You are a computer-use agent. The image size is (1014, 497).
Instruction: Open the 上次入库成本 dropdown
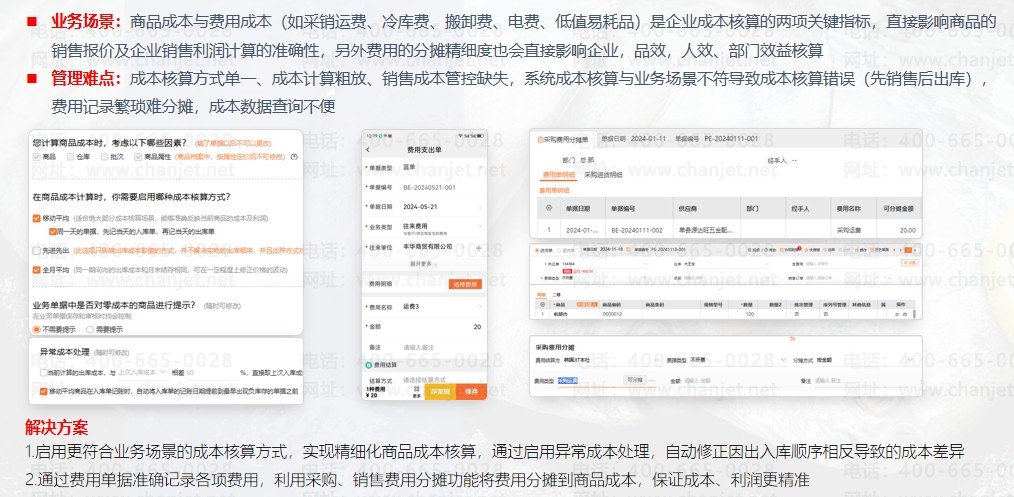tap(143, 373)
